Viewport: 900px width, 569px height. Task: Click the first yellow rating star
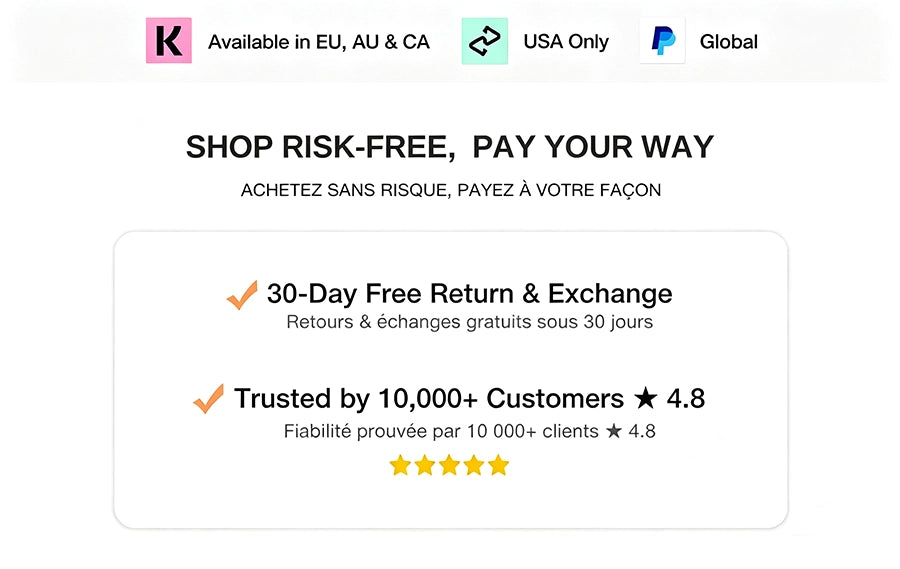tap(400, 465)
